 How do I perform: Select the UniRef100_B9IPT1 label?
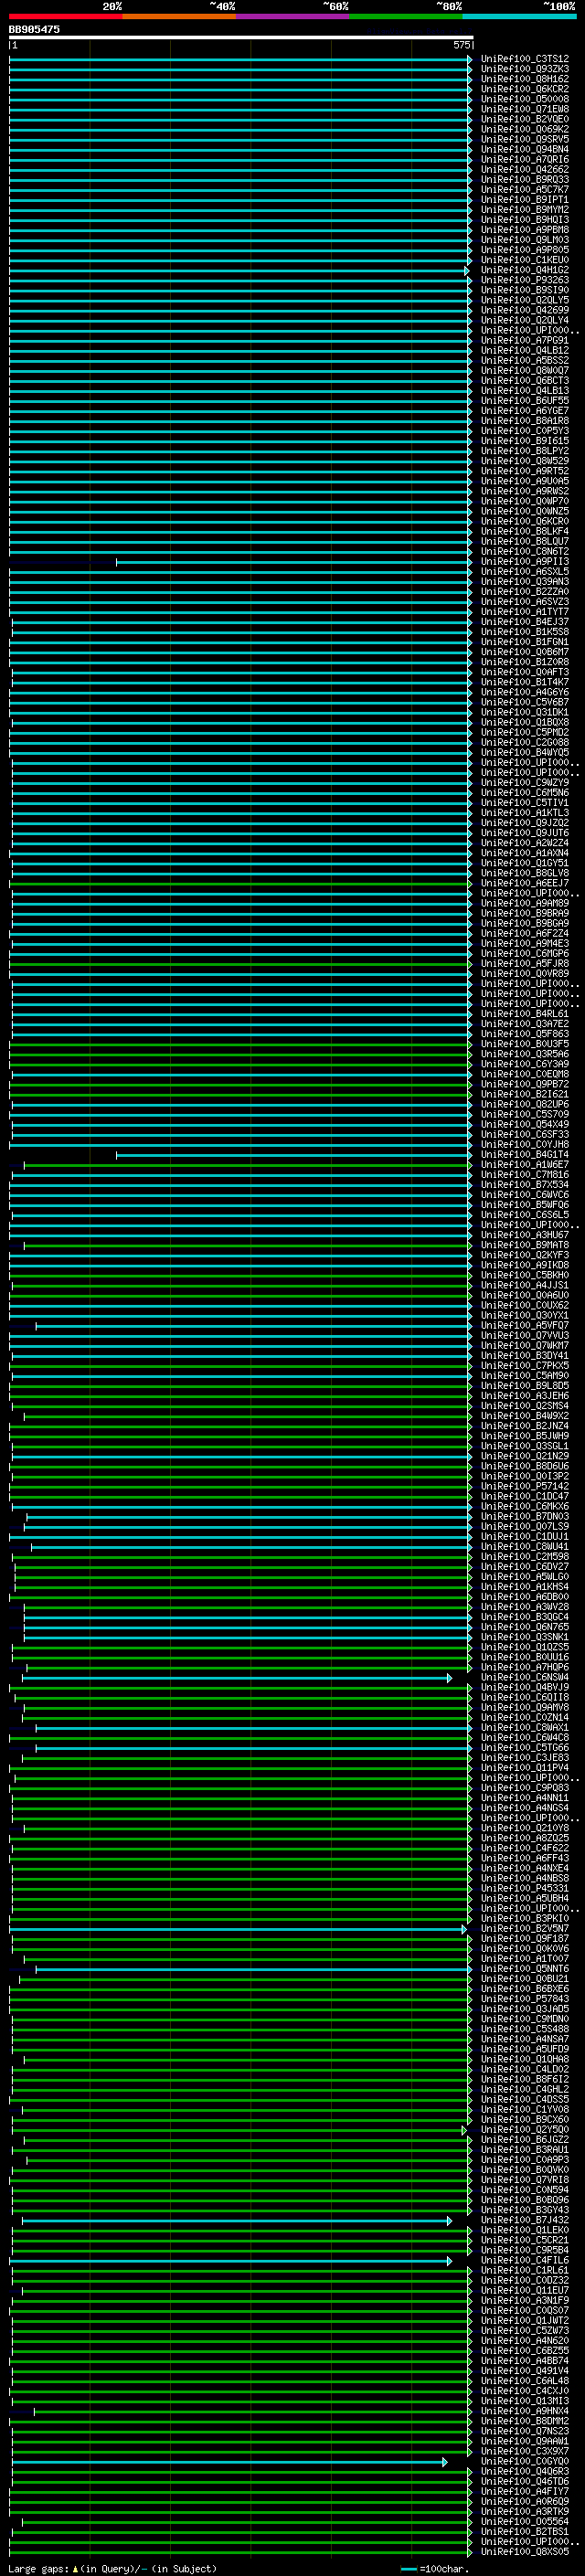[525, 200]
